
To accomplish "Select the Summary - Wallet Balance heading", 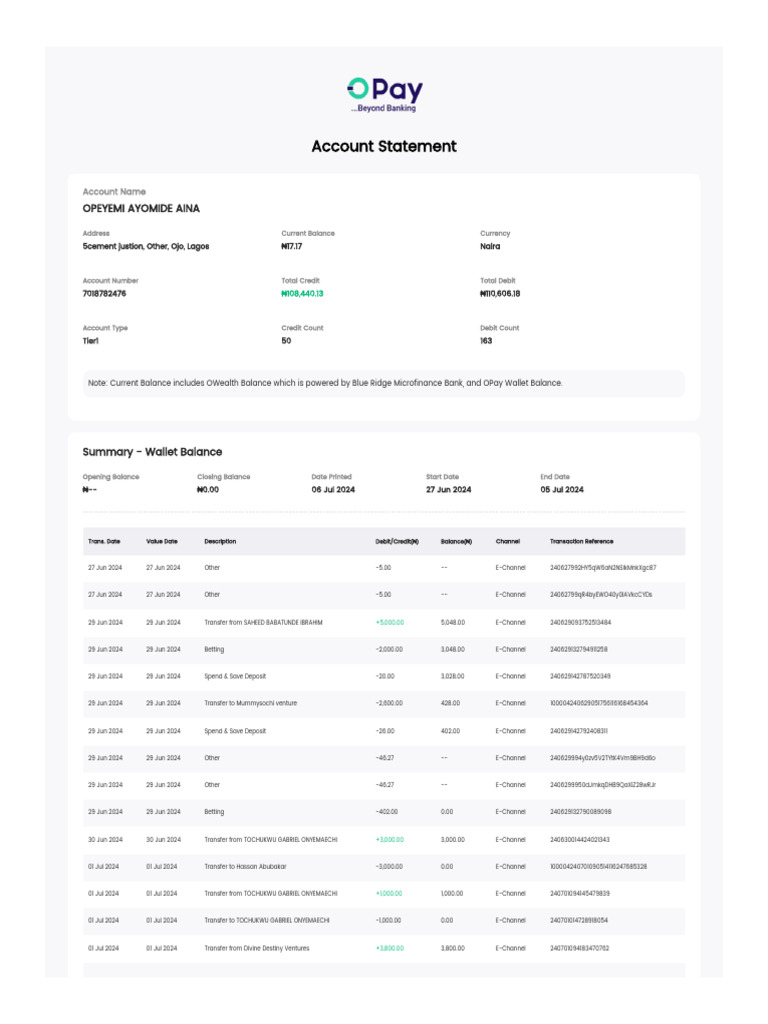I will pos(152,452).
